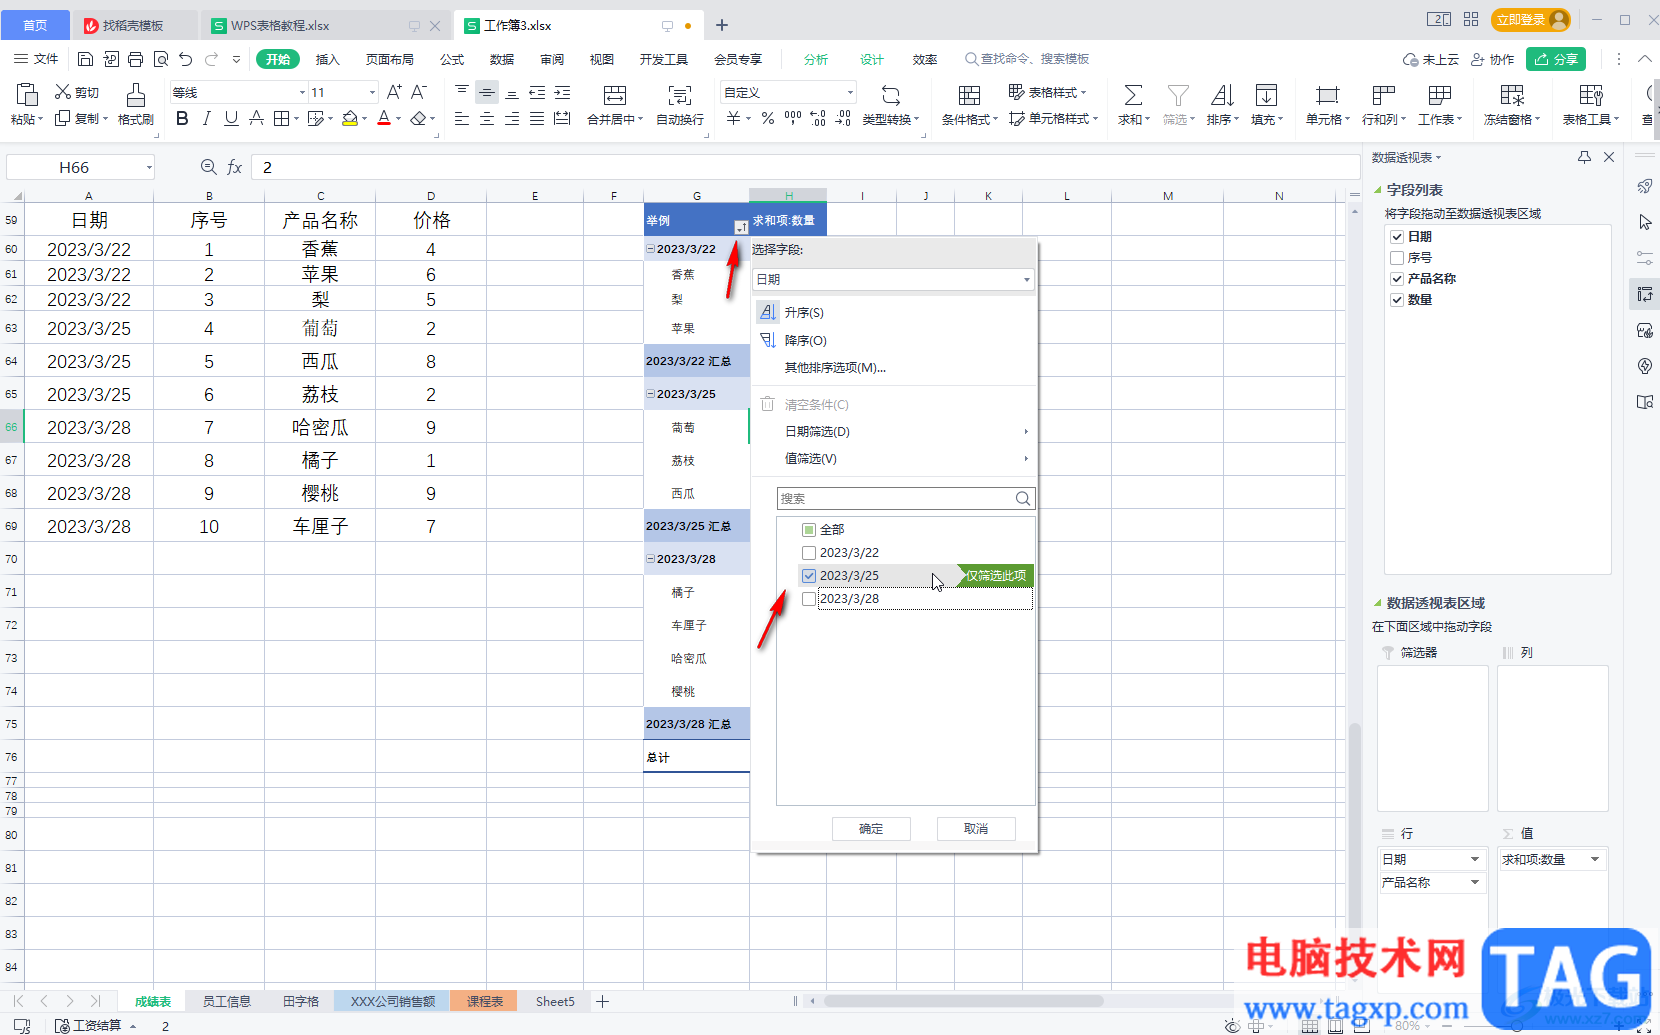Click the Auto Wrap (自动换行) icon

pyautogui.click(x=680, y=95)
